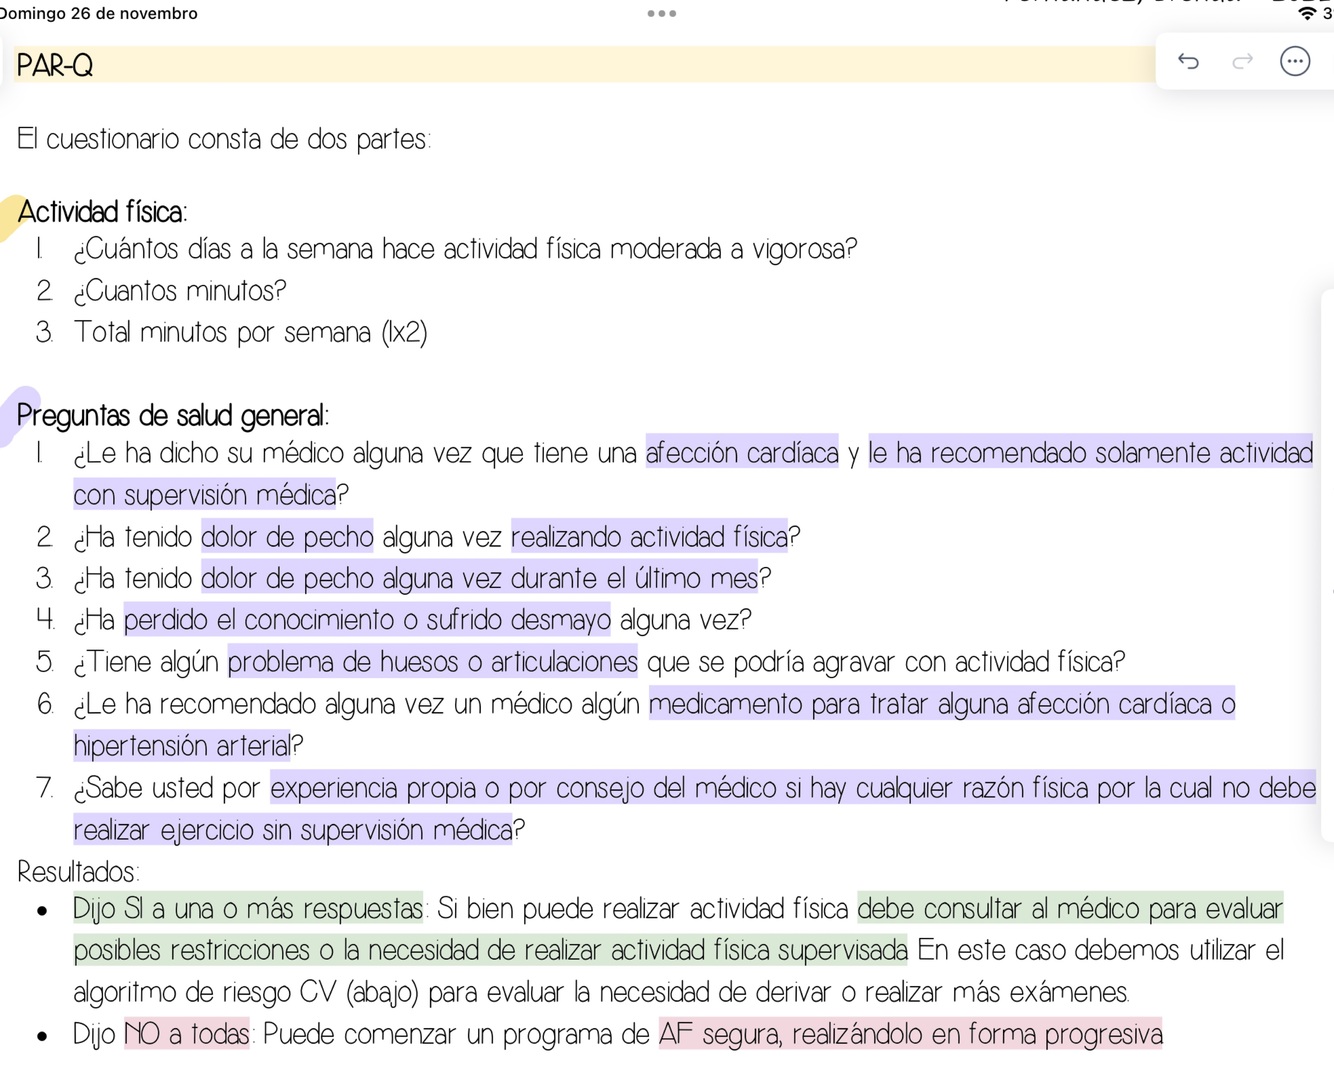The image size is (1334, 1089).
Task: Select the PAR-Q note title
Action: pyautogui.click(x=55, y=66)
